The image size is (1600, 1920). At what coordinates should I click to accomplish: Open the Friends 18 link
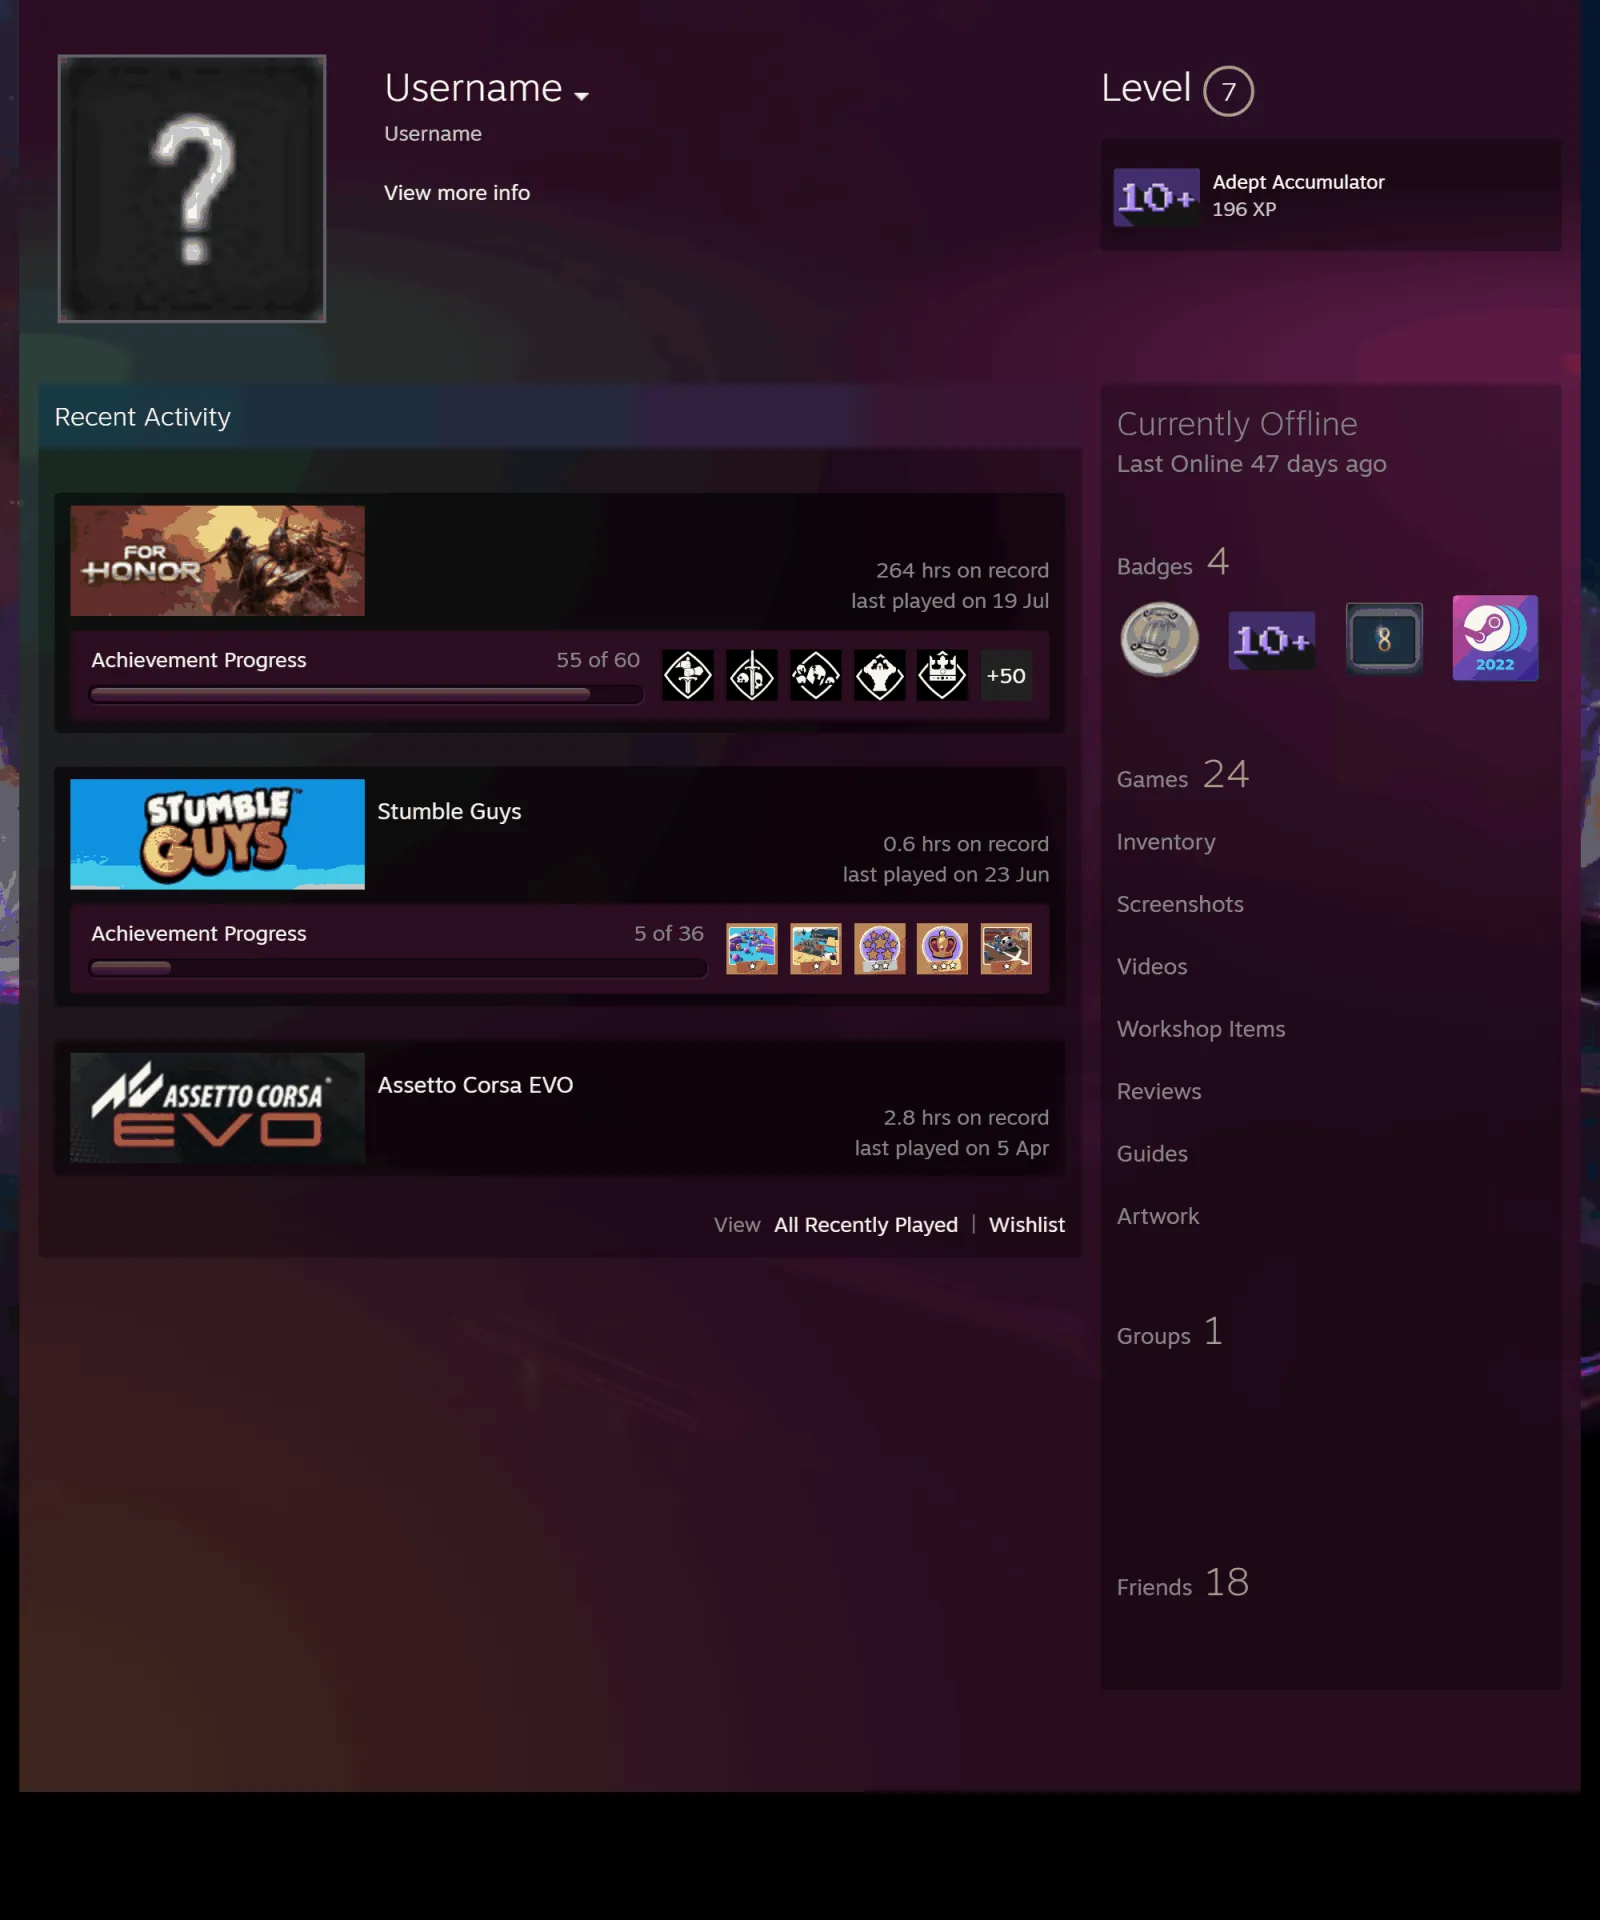pos(1183,1583)
